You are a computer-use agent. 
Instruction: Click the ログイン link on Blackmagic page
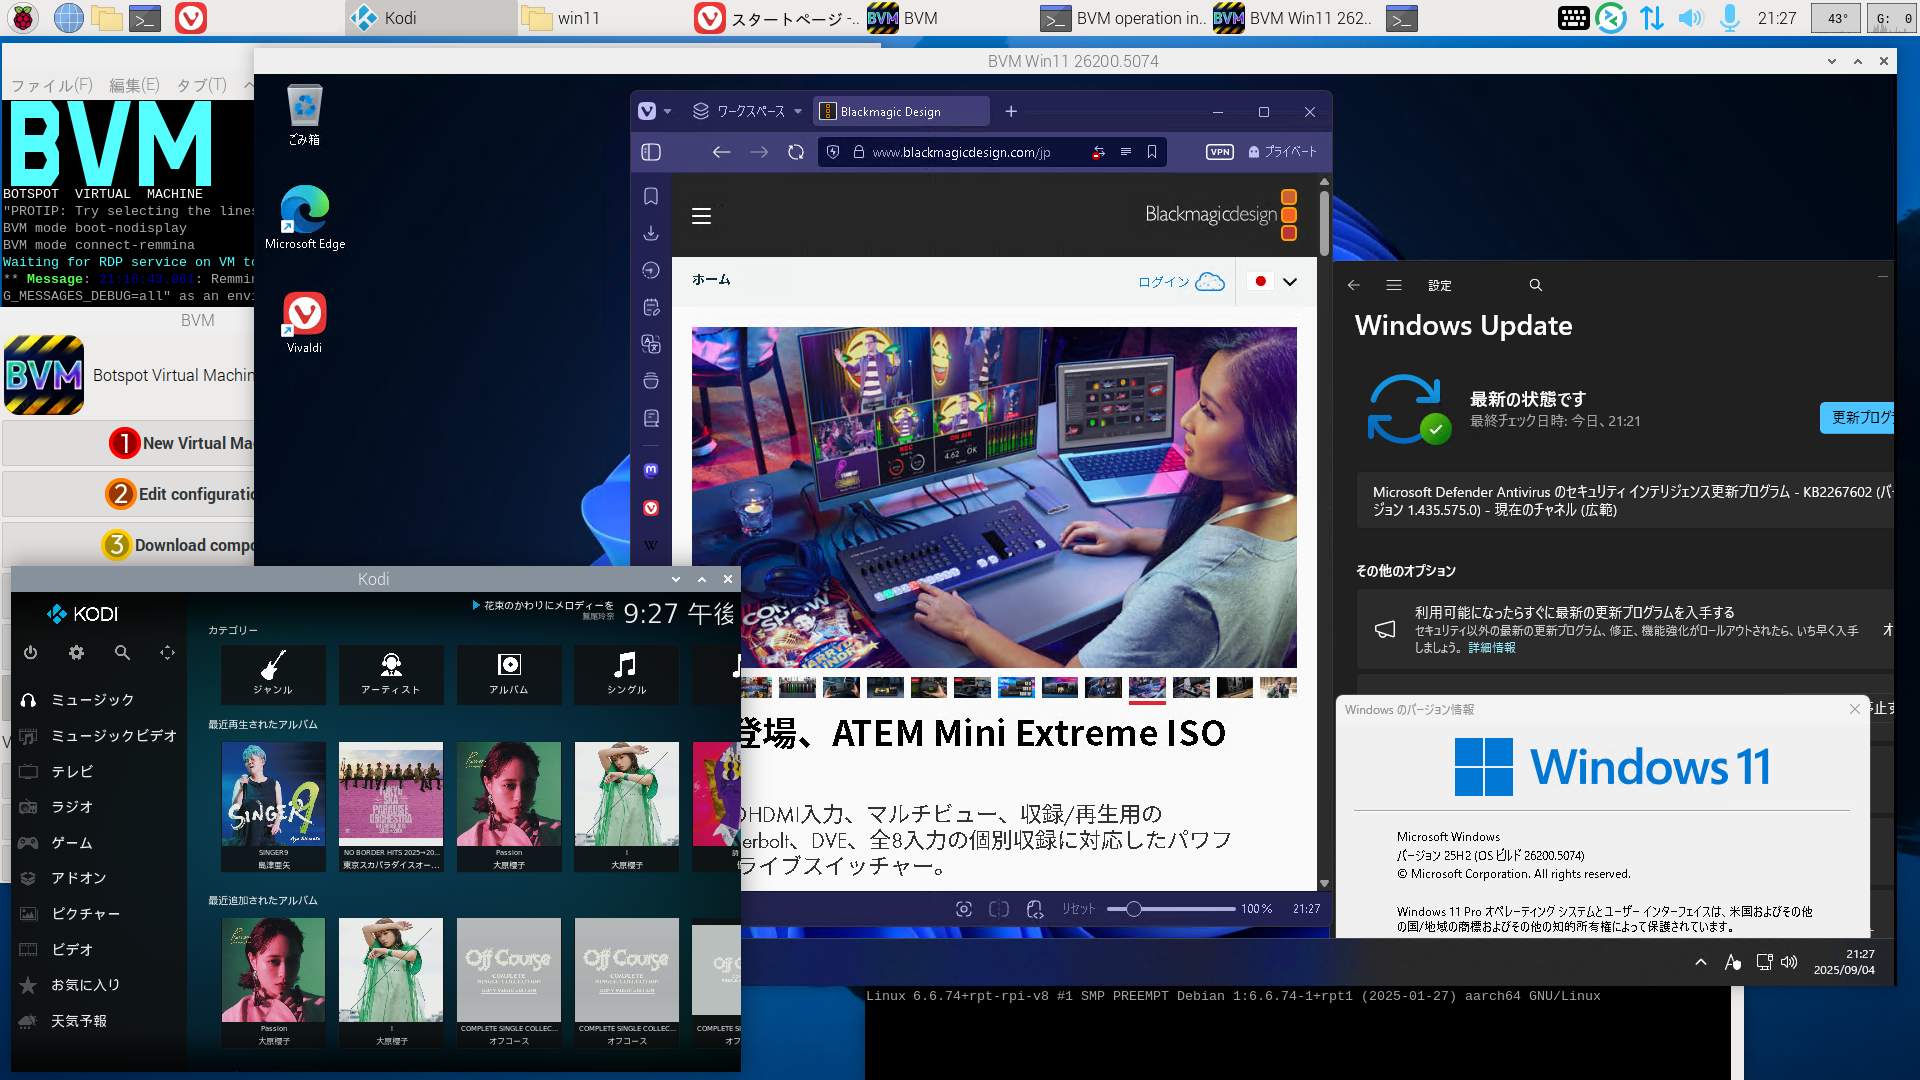[1164, 282]
